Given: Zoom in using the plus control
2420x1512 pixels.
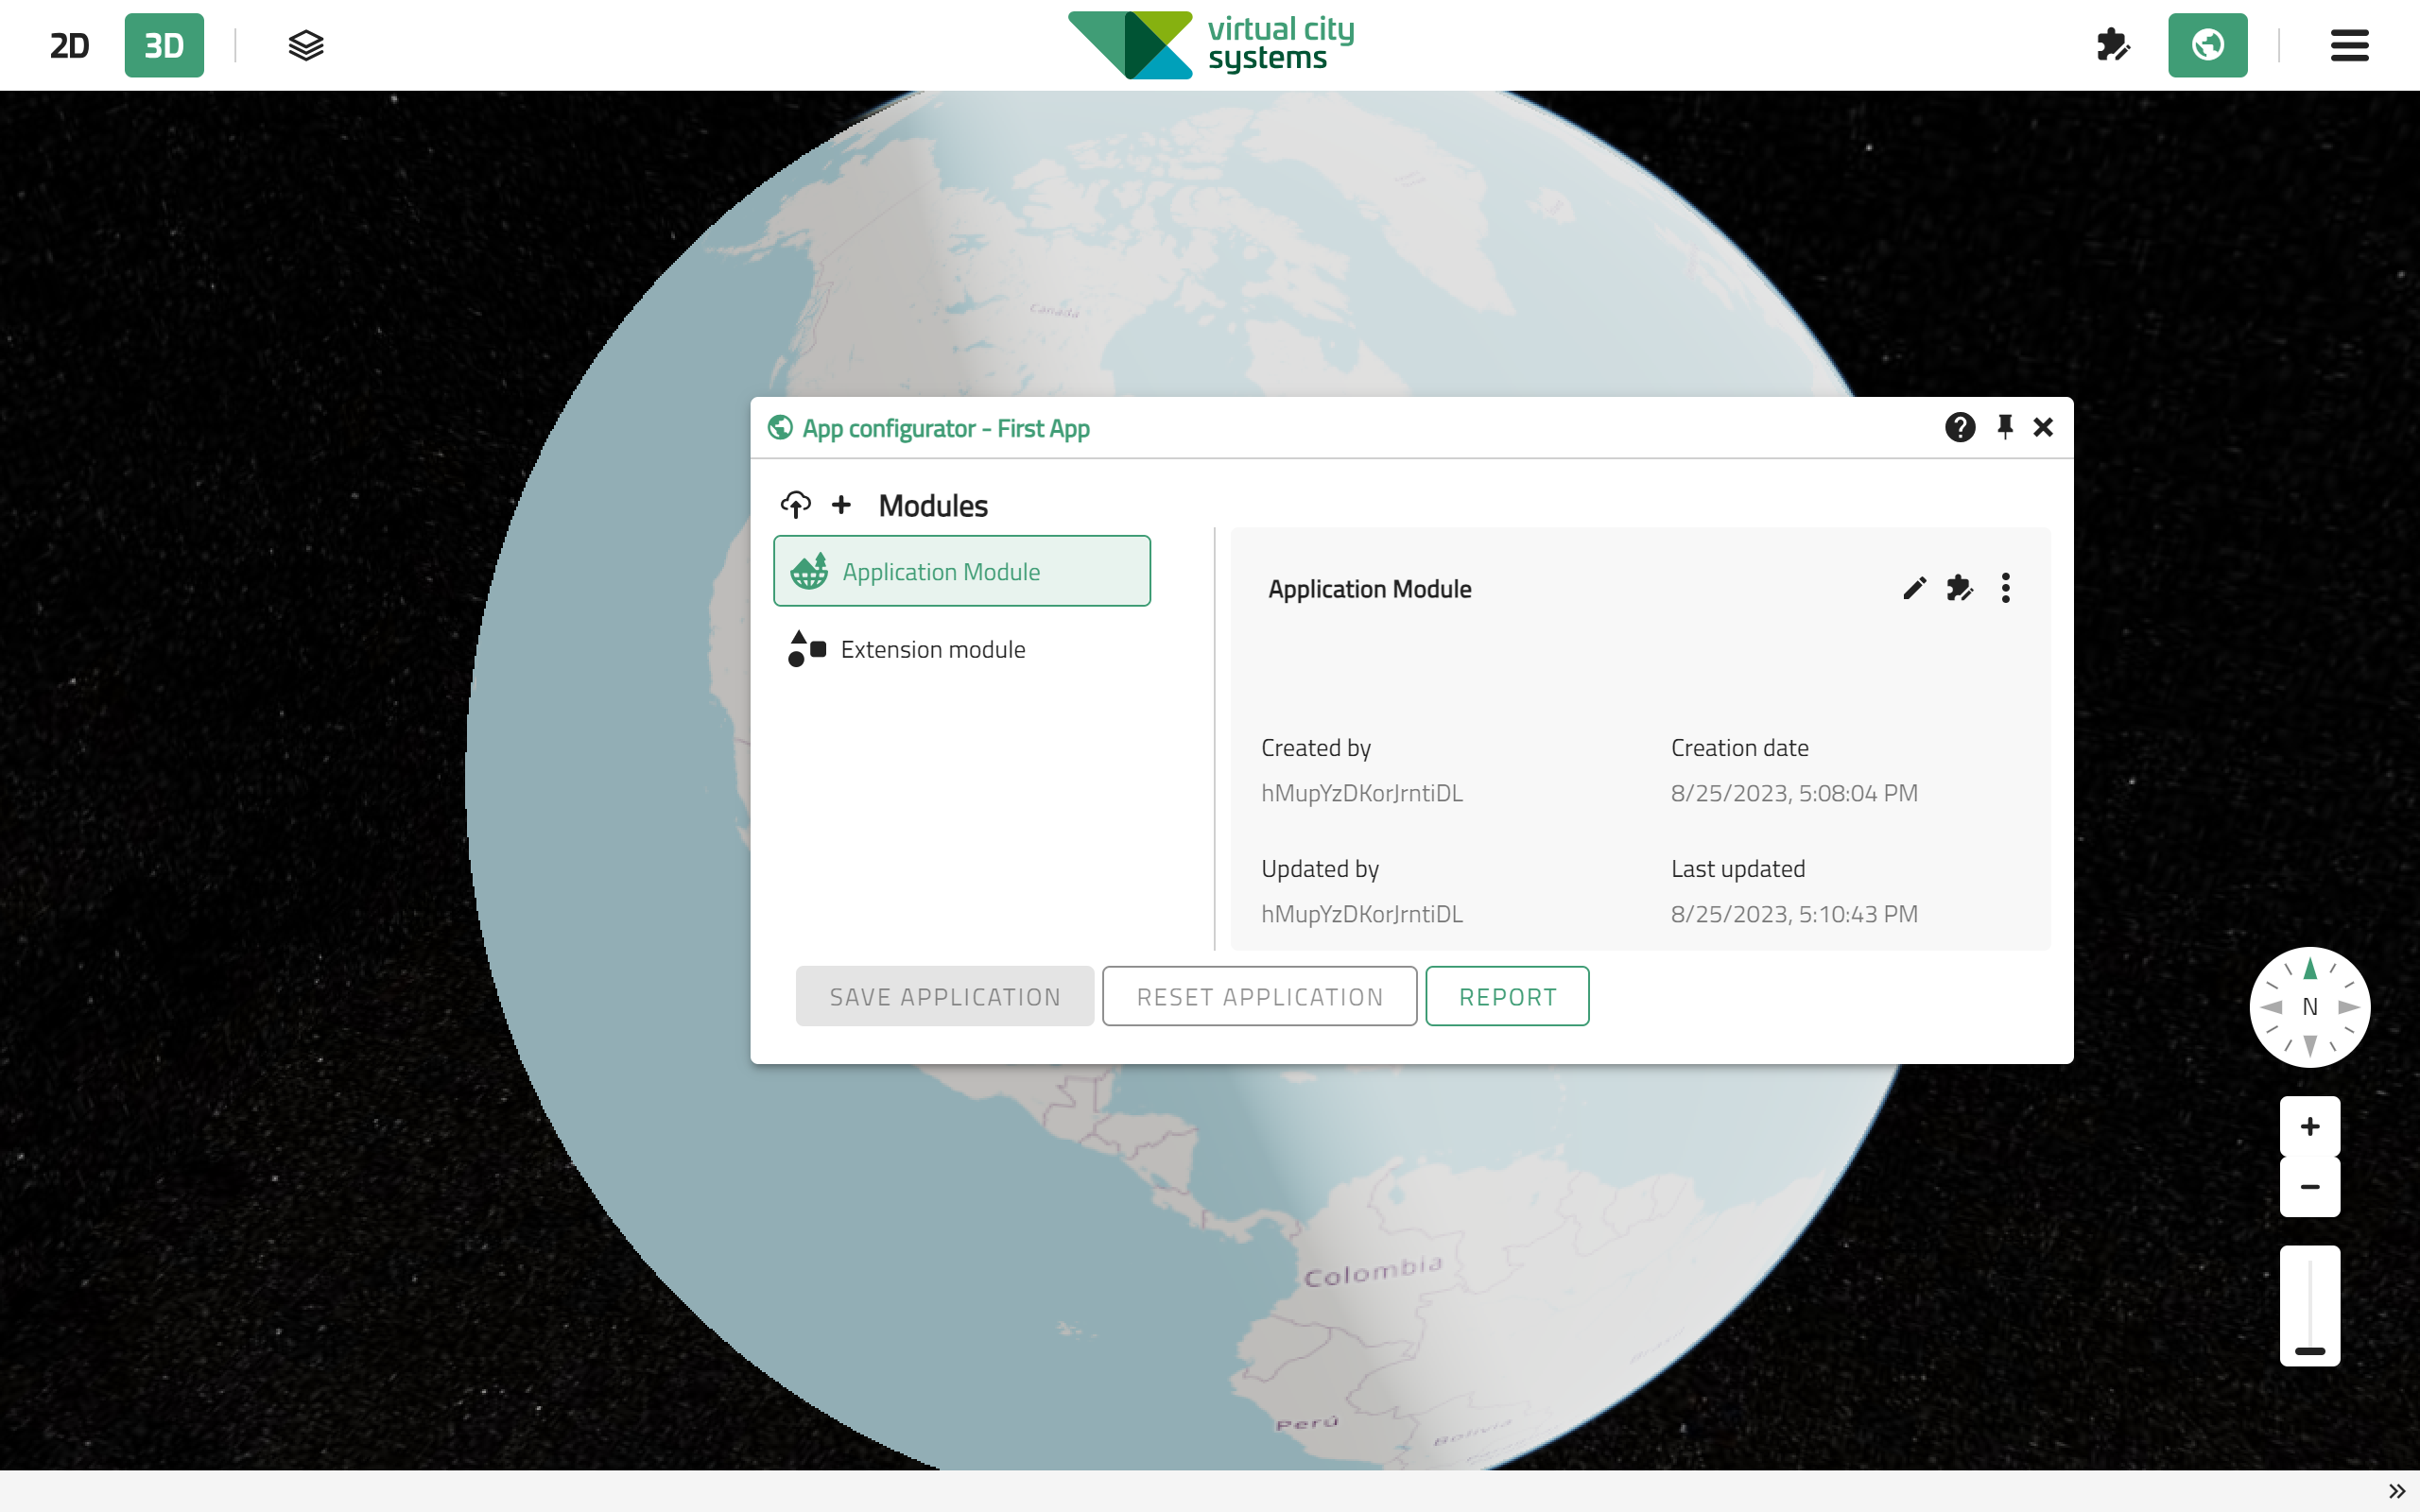Looking at the screenshot, I should [2309, 1126].
